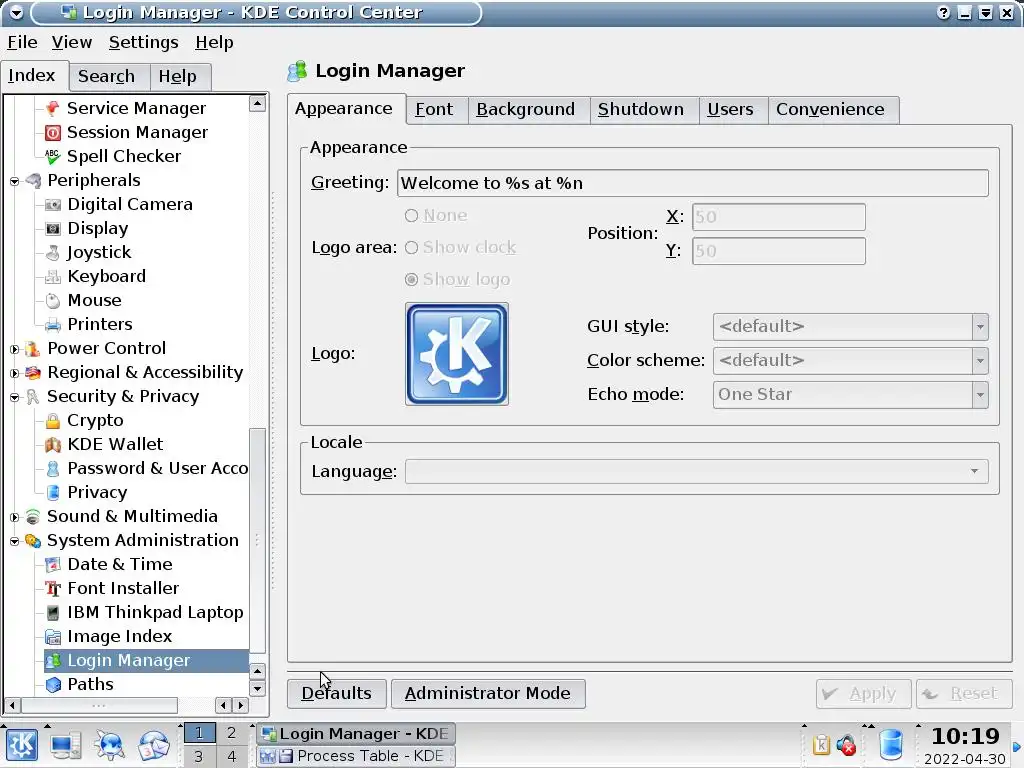
Task: Select the Show clock radio button
Action: point(411,248)
